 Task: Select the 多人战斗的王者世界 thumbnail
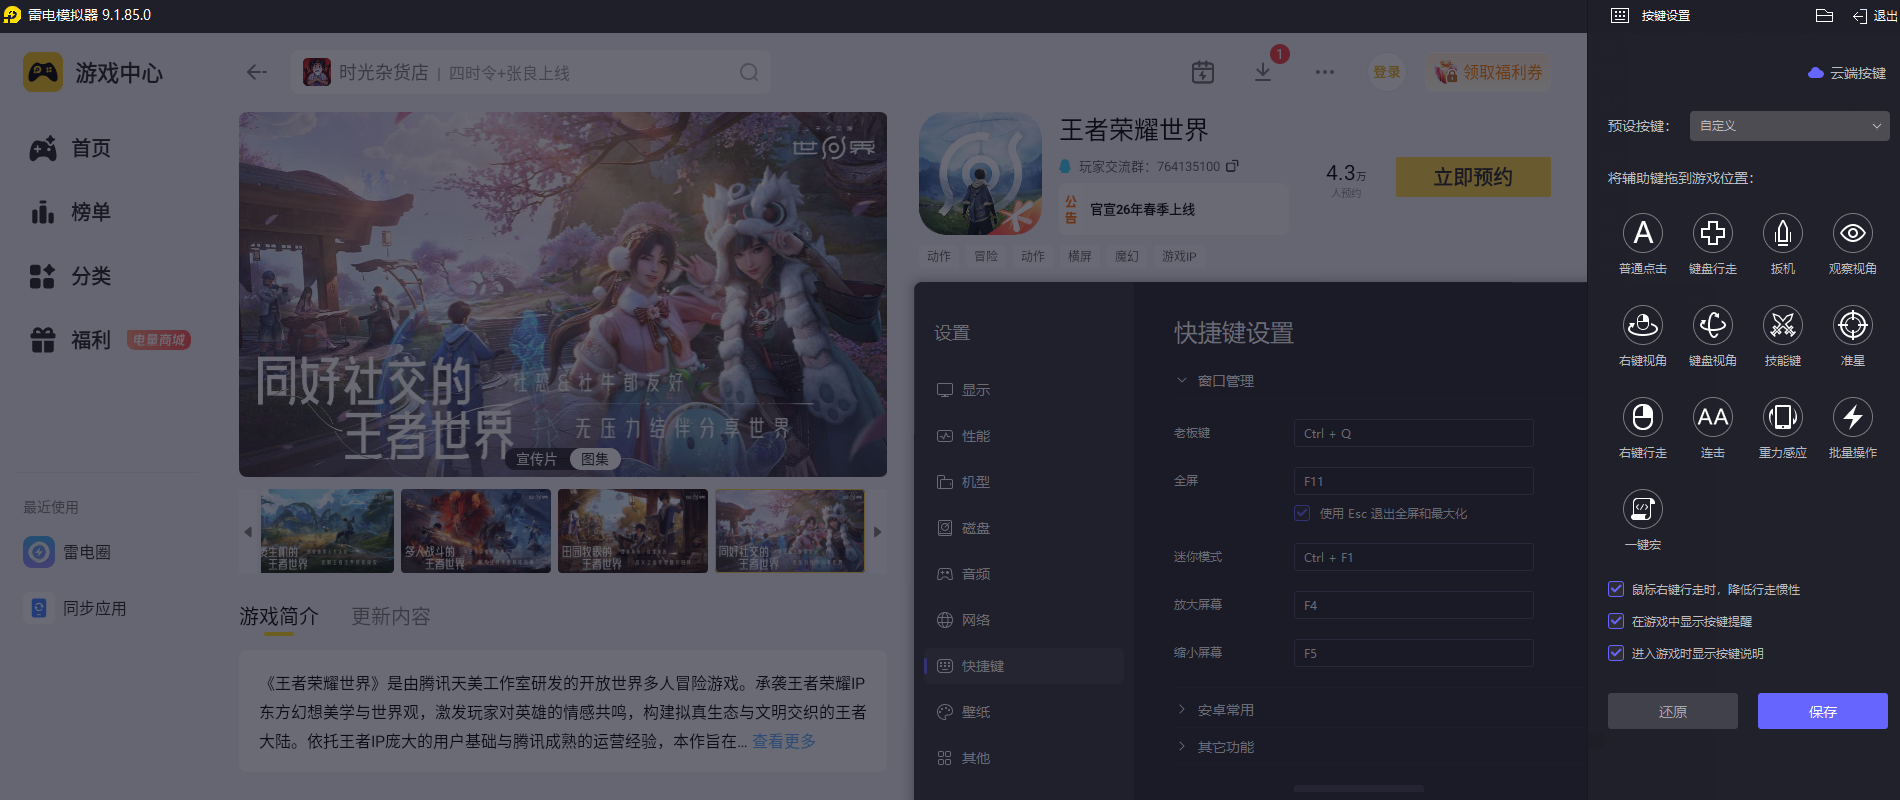tap(476, 531)
